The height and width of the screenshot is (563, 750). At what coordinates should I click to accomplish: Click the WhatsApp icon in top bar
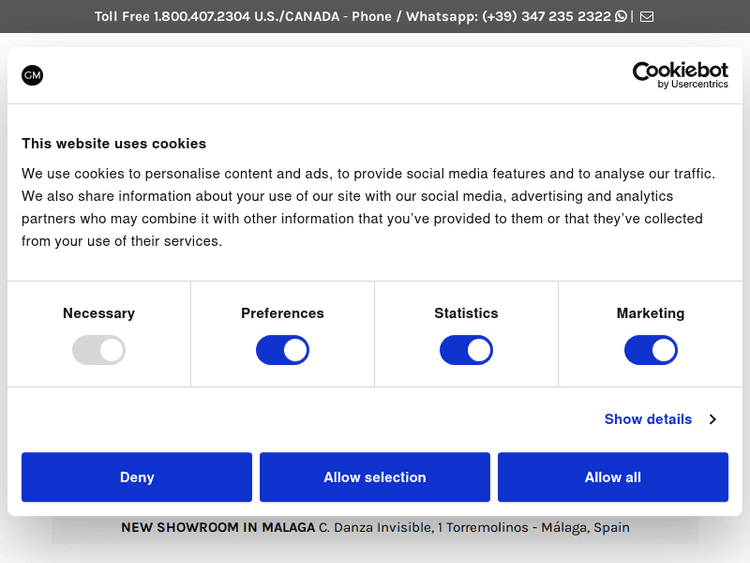click(x=621, y=16)
